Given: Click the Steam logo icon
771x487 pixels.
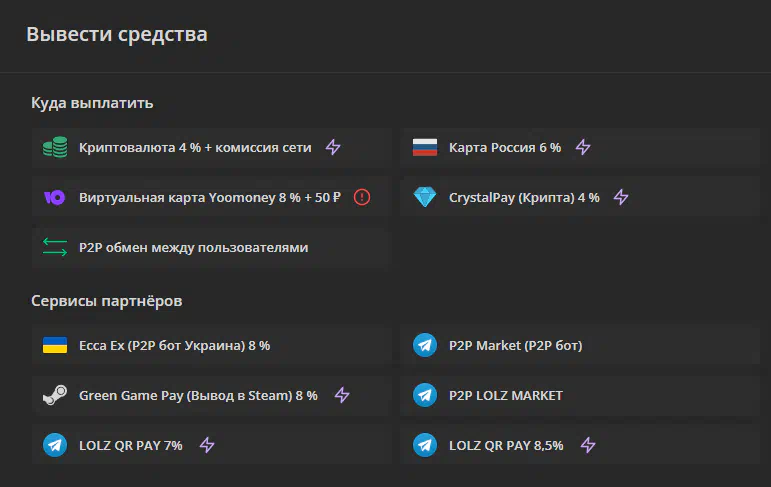Looking at the screenshot, I should [55, 395].
